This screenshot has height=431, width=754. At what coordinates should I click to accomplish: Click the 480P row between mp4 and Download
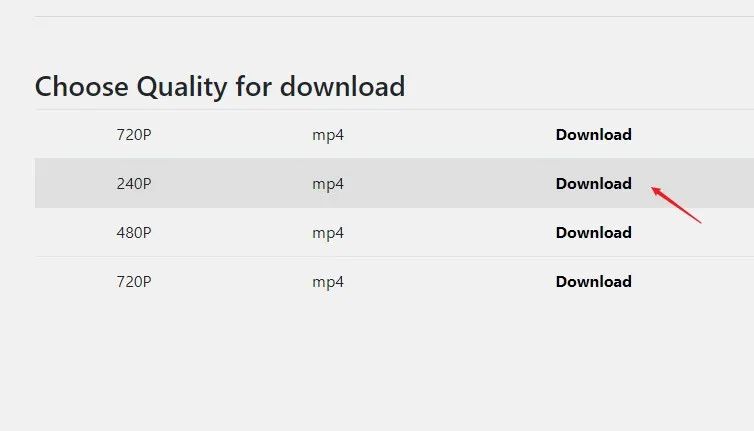pyautogui.click(x=450, y=232)
